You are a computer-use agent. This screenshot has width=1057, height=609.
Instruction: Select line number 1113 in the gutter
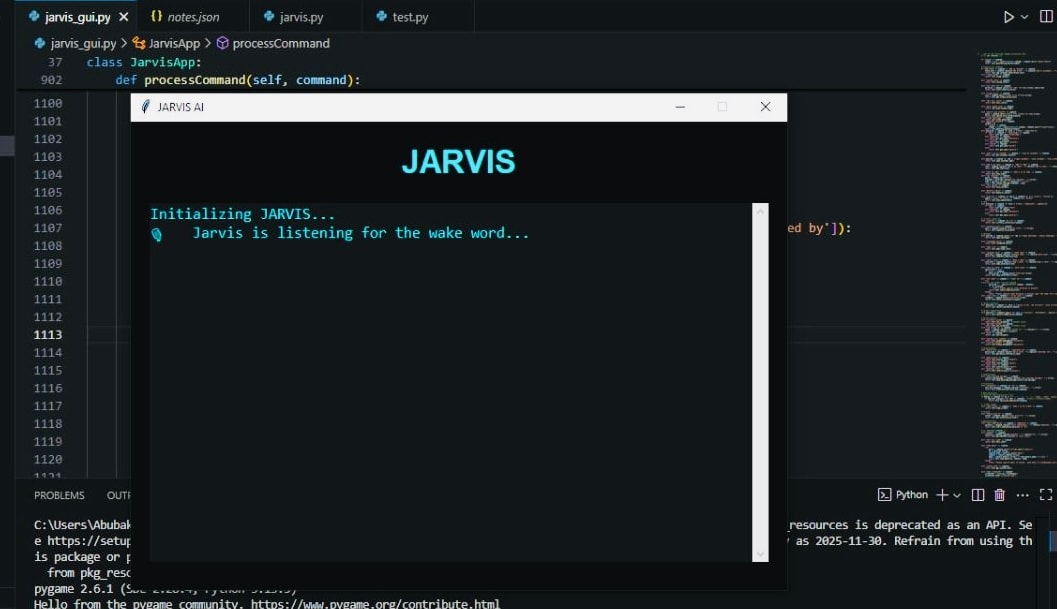point(47,334)
